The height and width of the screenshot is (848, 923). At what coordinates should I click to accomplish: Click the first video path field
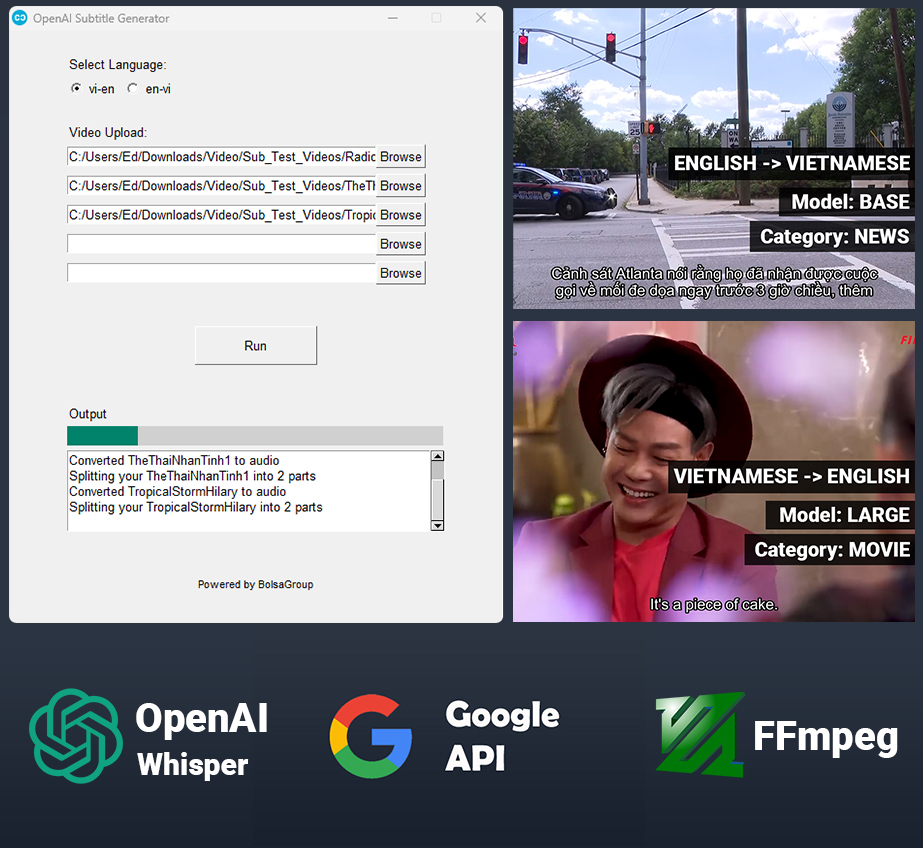(x=221, y=157)
